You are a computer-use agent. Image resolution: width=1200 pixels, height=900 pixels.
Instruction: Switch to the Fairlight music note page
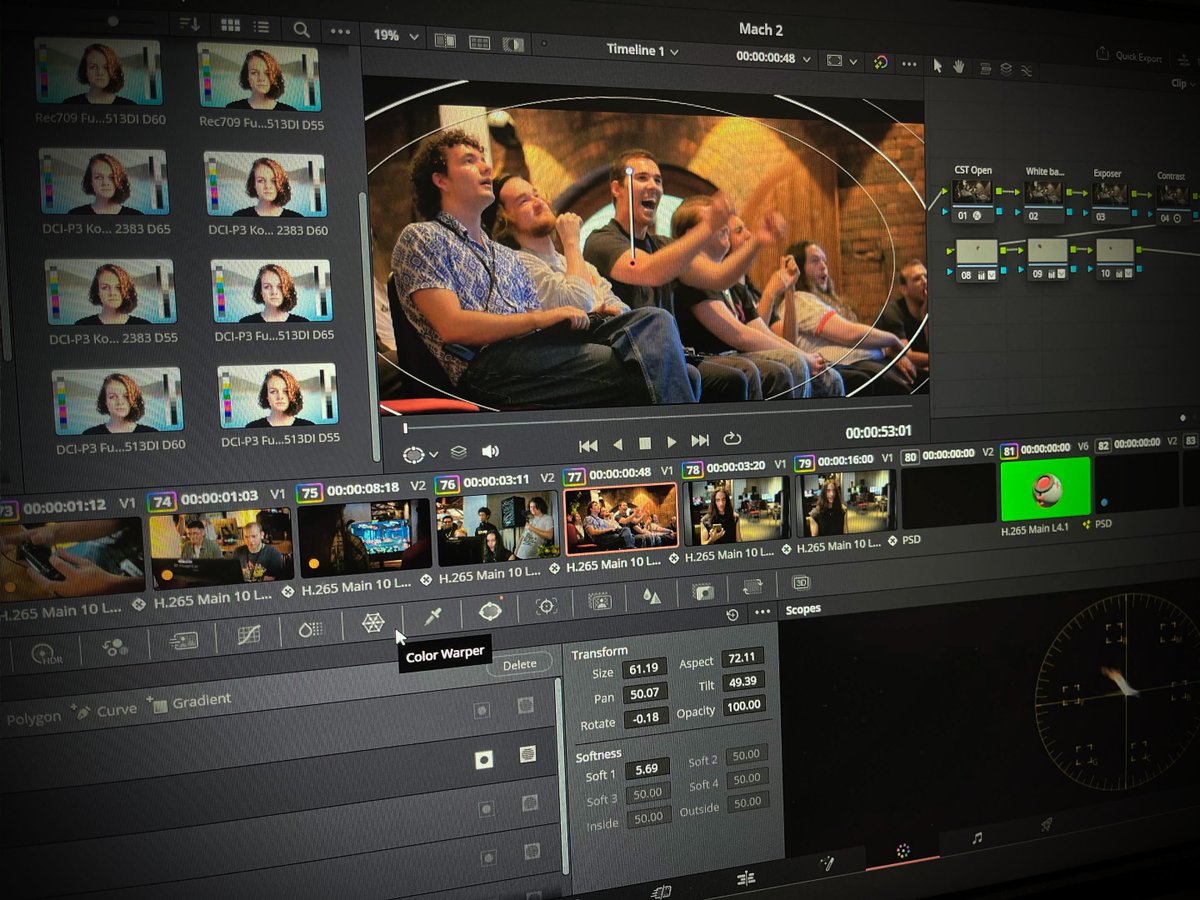click(977, 838)
